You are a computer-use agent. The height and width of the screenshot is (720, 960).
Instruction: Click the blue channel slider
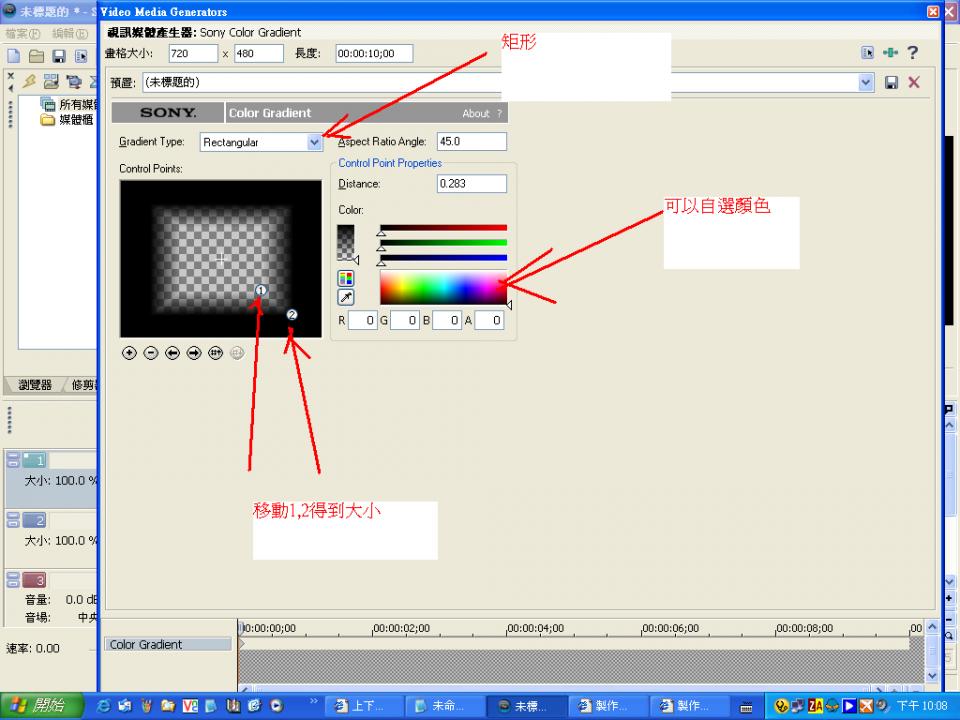(443, 258)
